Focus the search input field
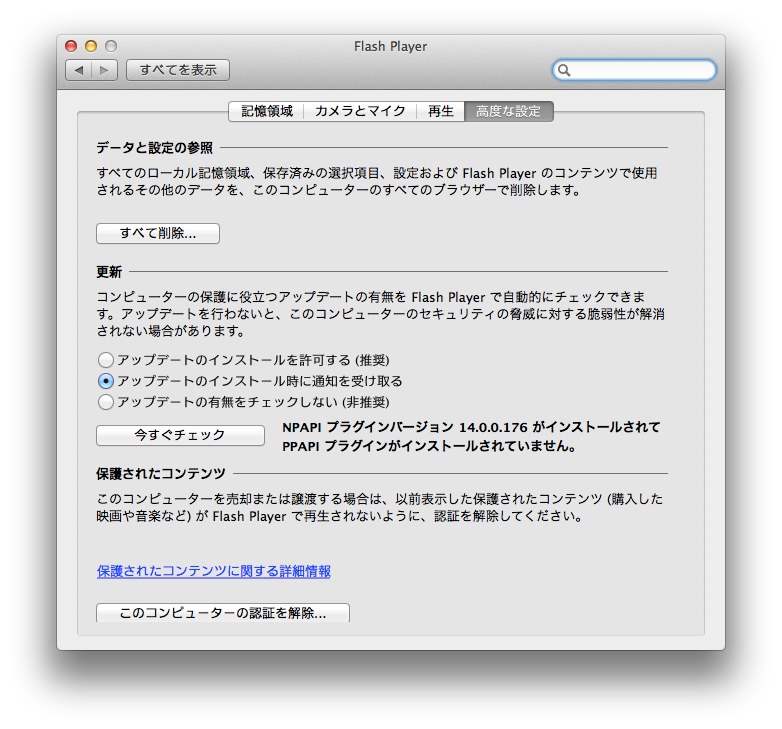Screen dimensions: 782x729 coord(634,70)
